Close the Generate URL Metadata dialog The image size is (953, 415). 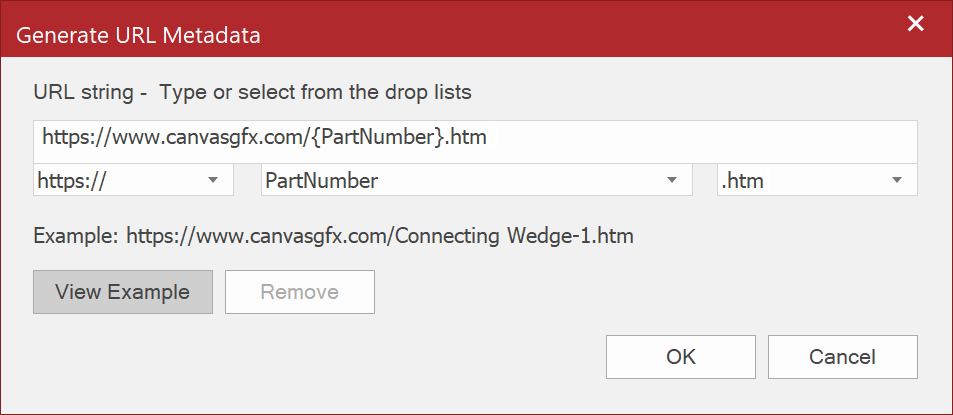tap(915, 24)
